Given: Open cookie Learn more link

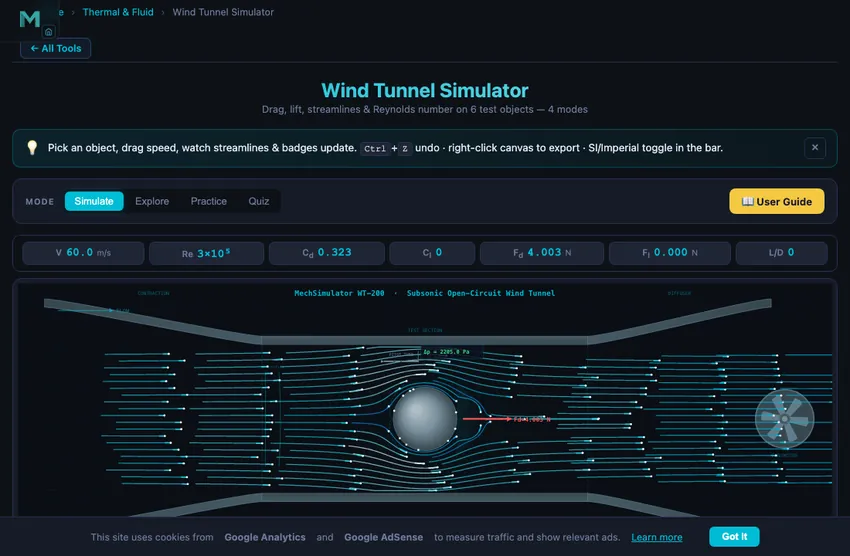Looking at the screenshot, I should (656, 537).
